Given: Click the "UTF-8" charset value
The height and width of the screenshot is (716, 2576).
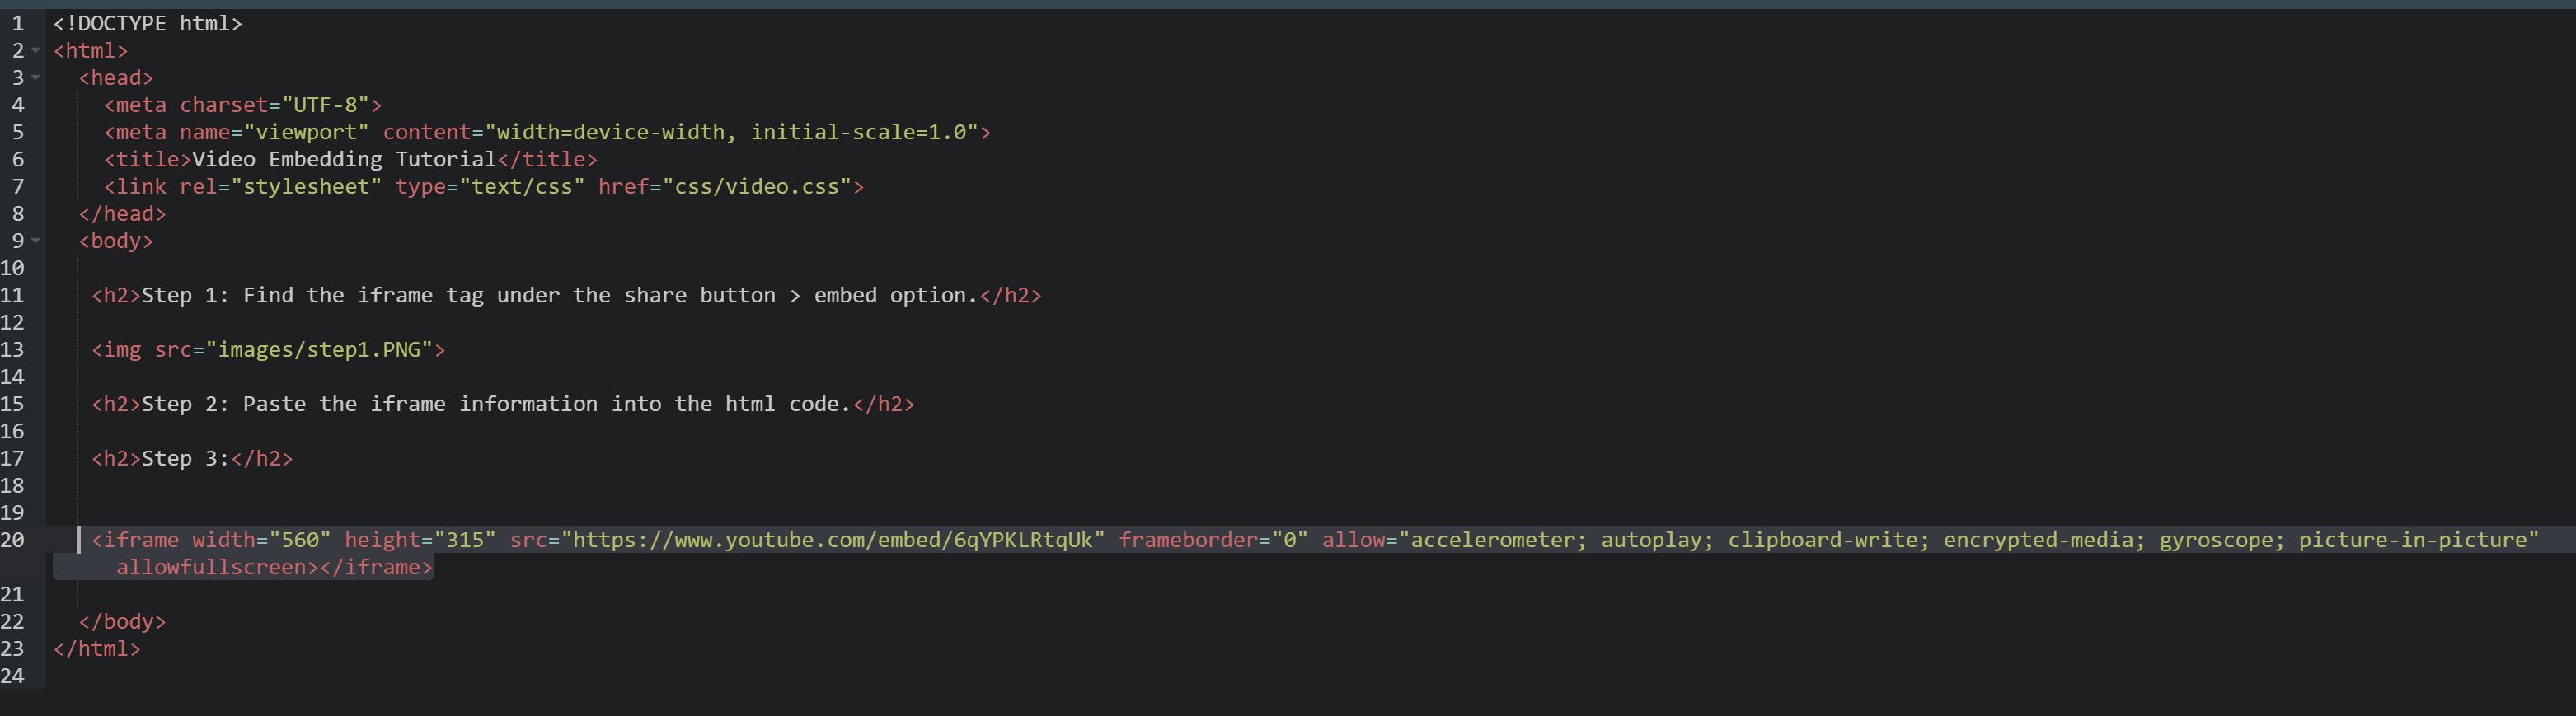Looking at the screenshot, I should pos(326,104).
